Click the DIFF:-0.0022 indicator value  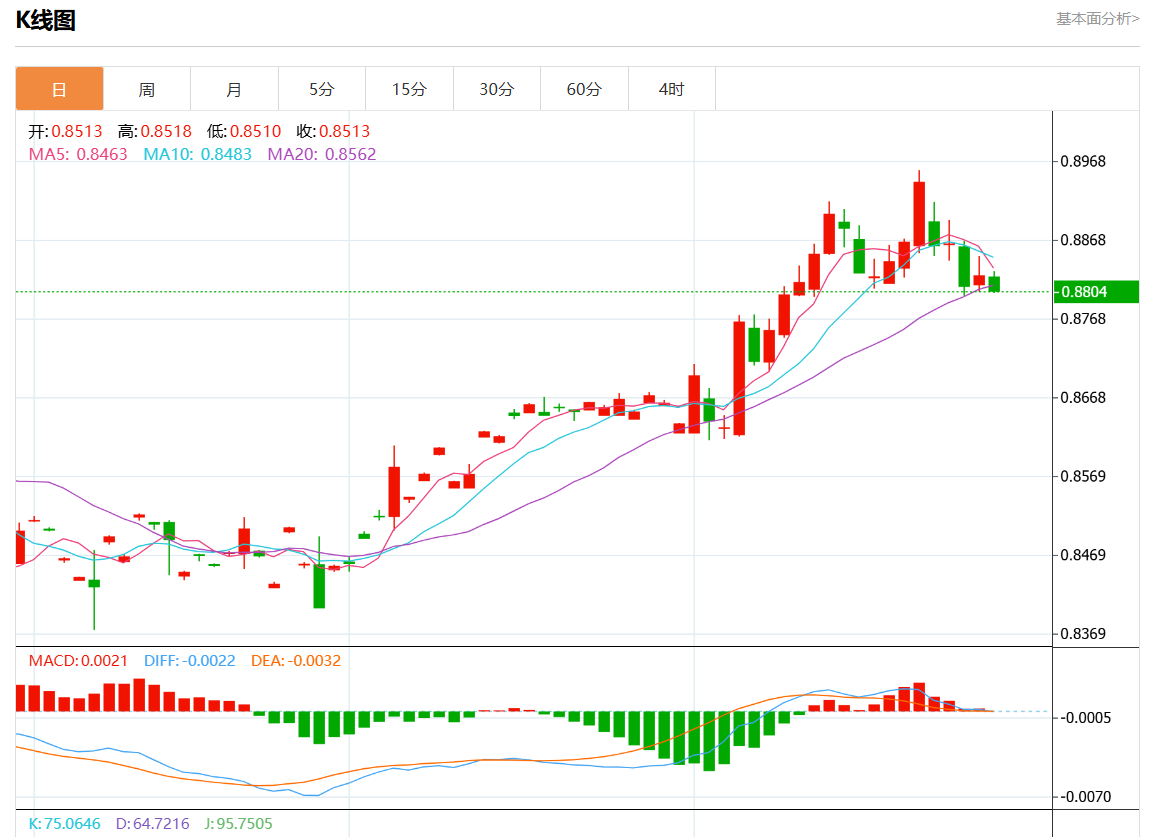tap(190, 661)
